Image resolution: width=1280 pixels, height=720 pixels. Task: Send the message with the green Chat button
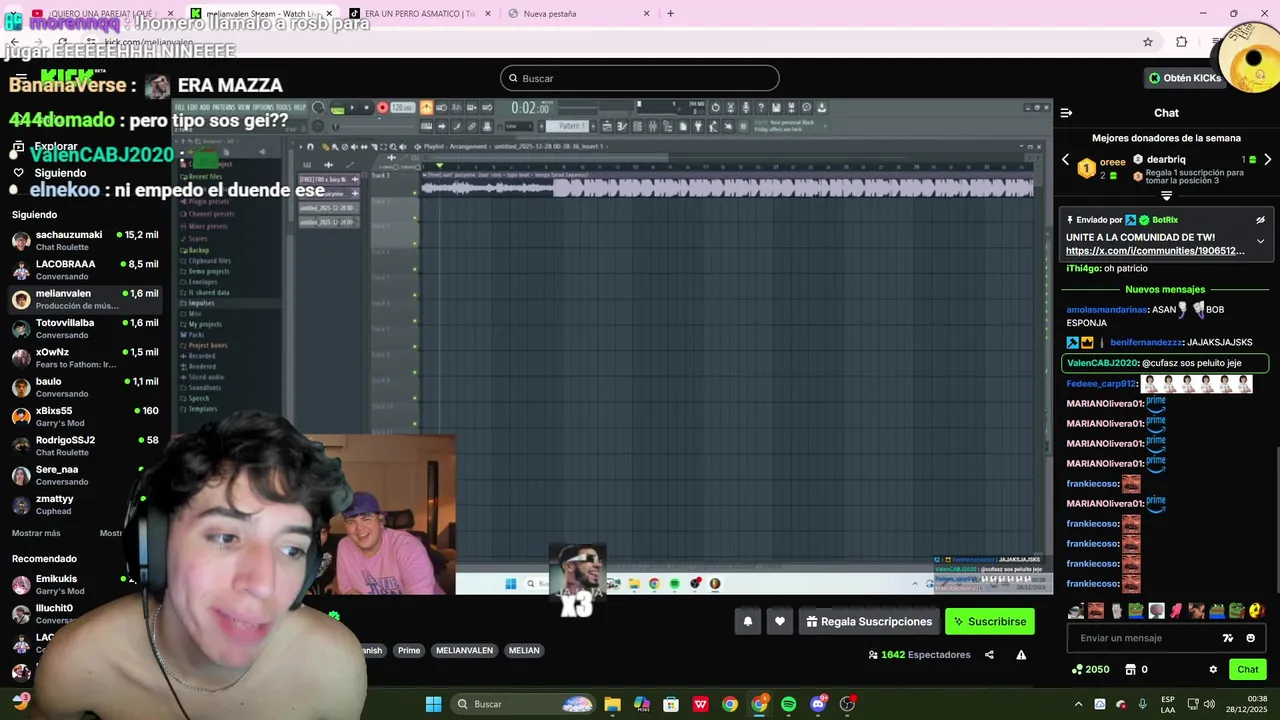(x=1248, y=670)
